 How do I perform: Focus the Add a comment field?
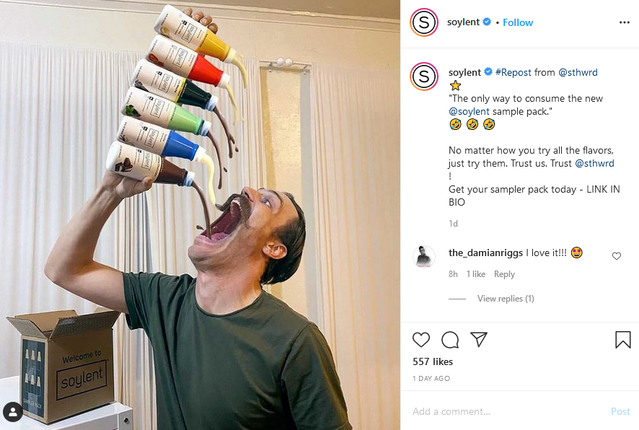pyautogui.click(x=505, y=411)
